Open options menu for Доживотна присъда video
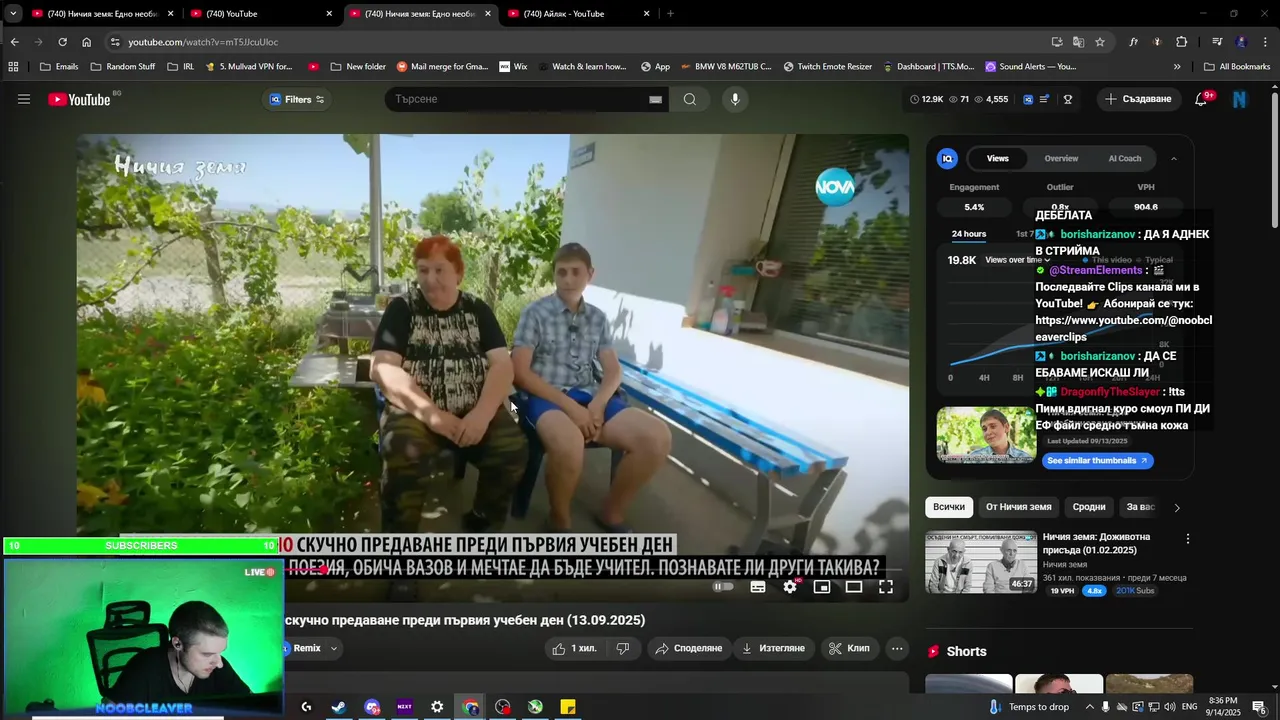 pos(1188,538)
